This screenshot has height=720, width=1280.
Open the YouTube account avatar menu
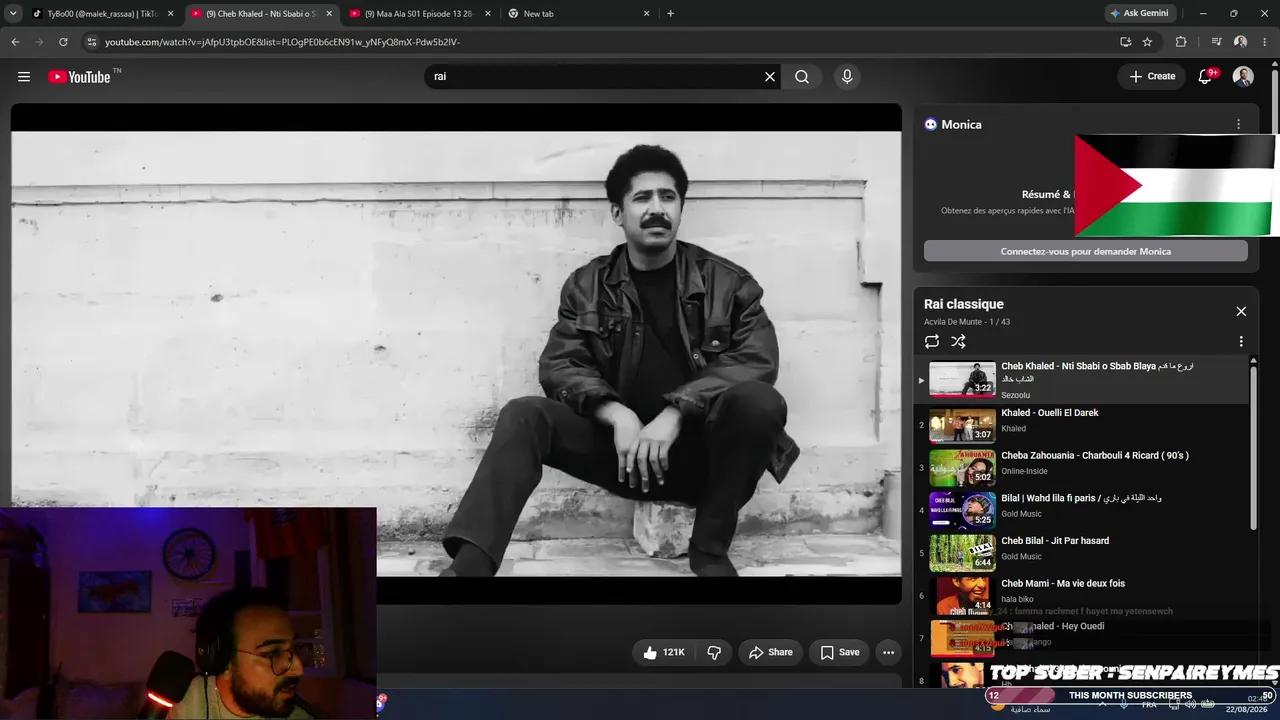coord(1243,77)
